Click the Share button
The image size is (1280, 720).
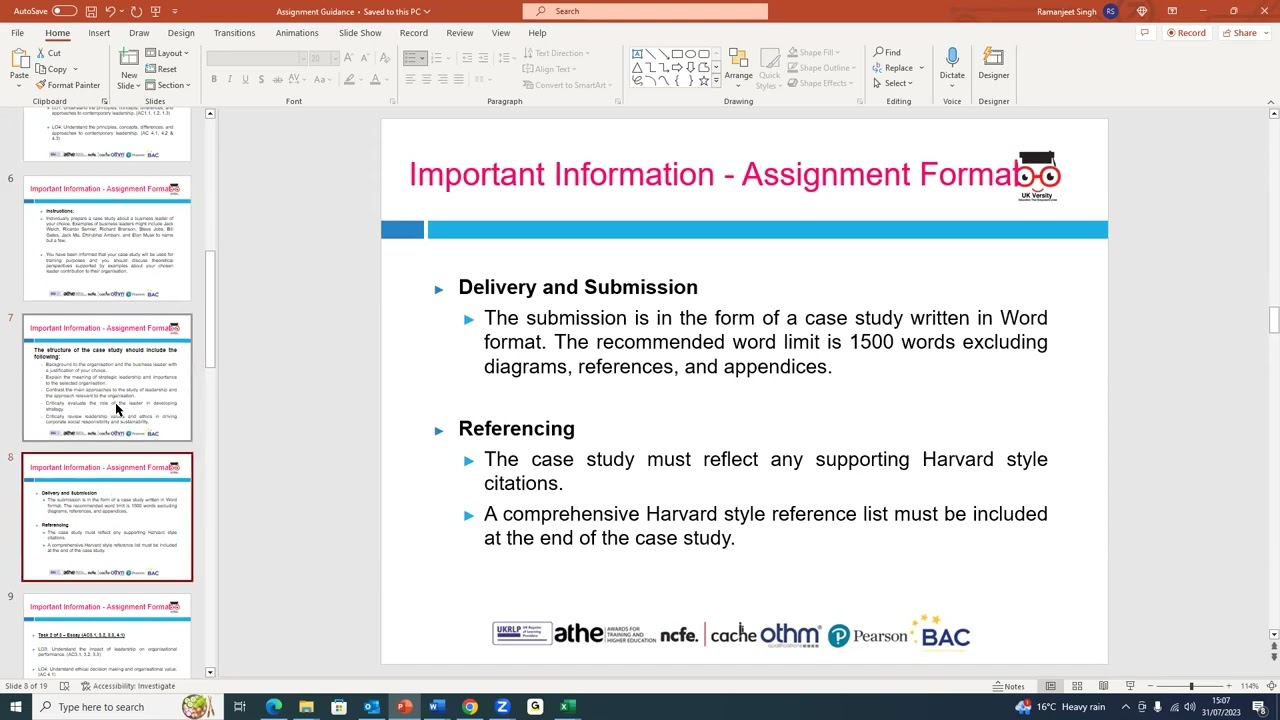click(1240, 33)
